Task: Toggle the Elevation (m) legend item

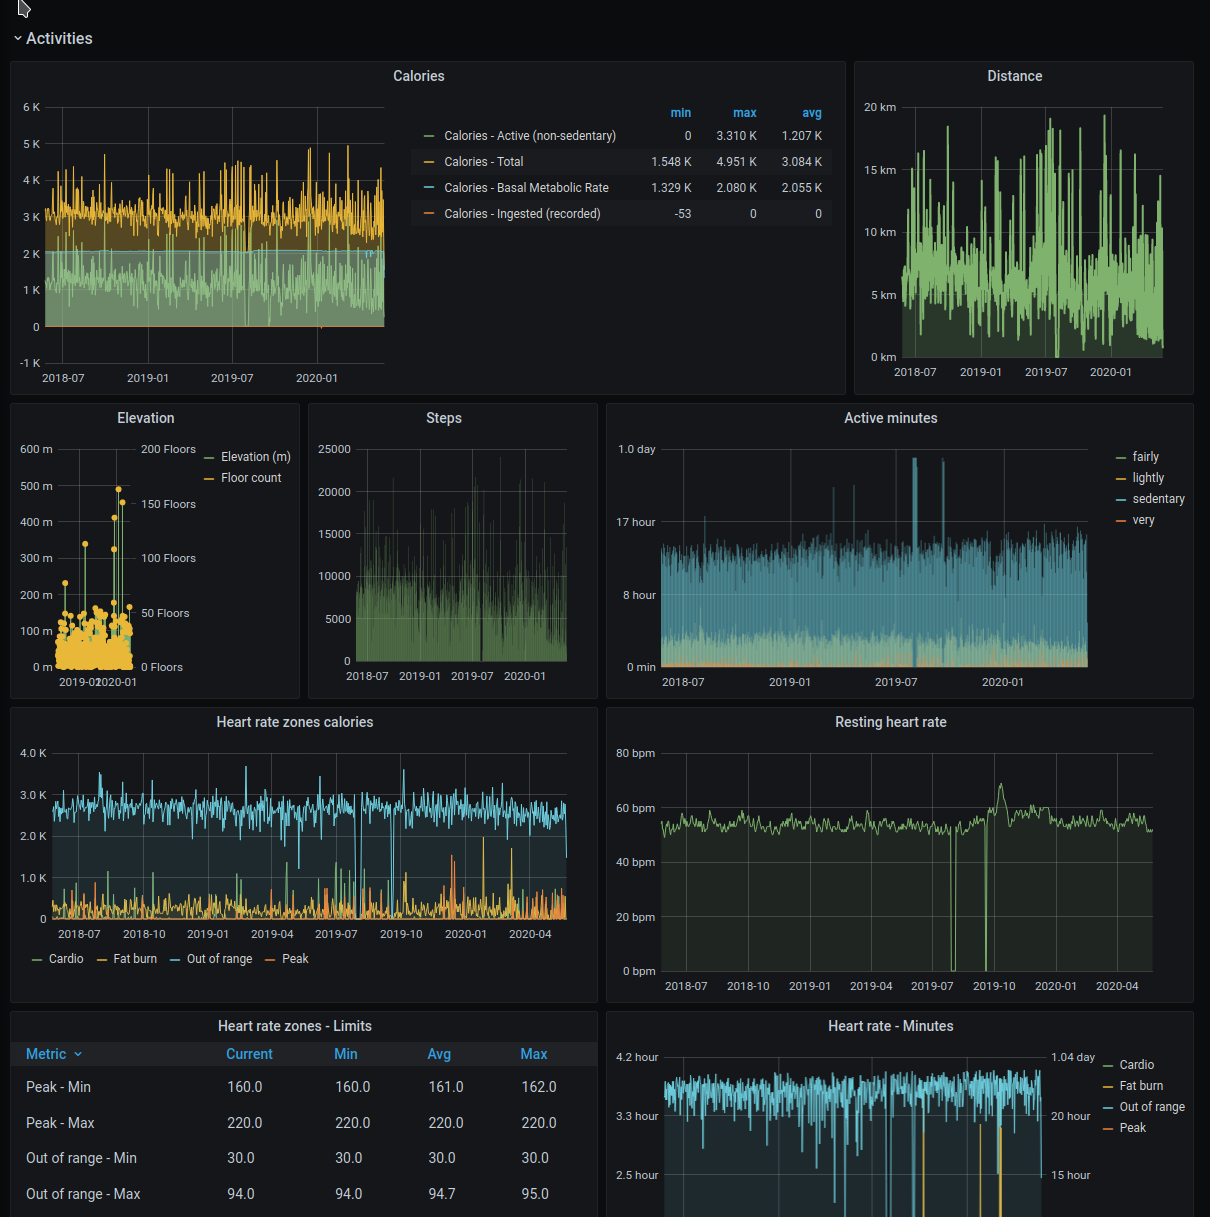Action: point(255,456)
